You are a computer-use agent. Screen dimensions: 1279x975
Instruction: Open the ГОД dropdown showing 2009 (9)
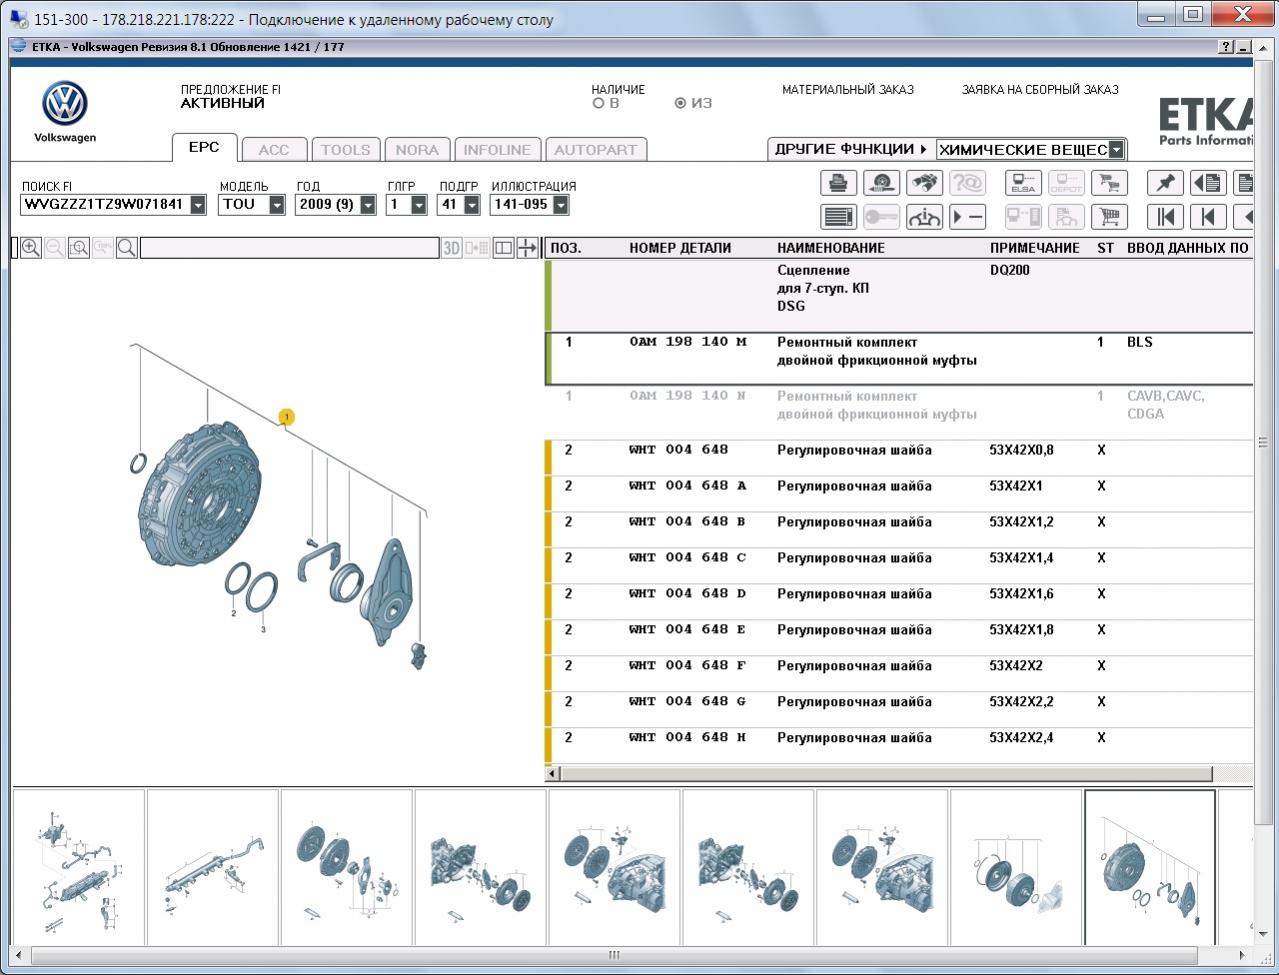[x=368, y=205]
